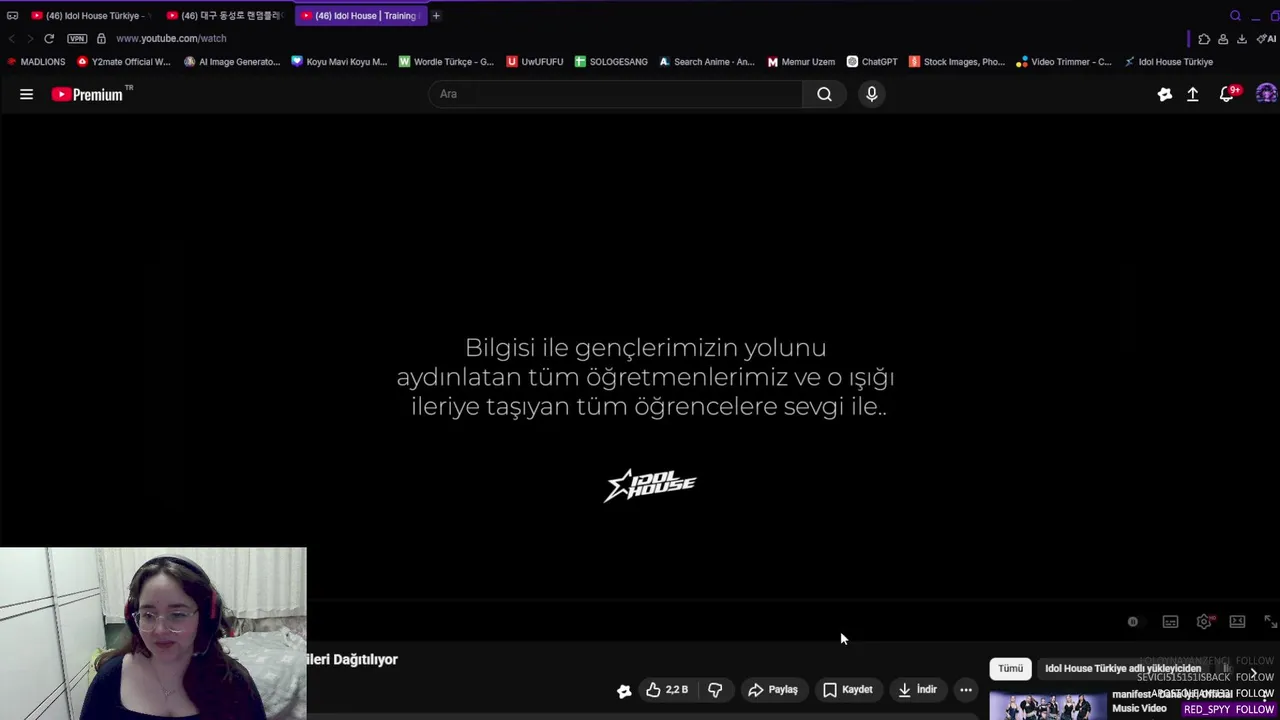Go back in browser history
Screen dimensions: 1280x720
pos(12,38)
